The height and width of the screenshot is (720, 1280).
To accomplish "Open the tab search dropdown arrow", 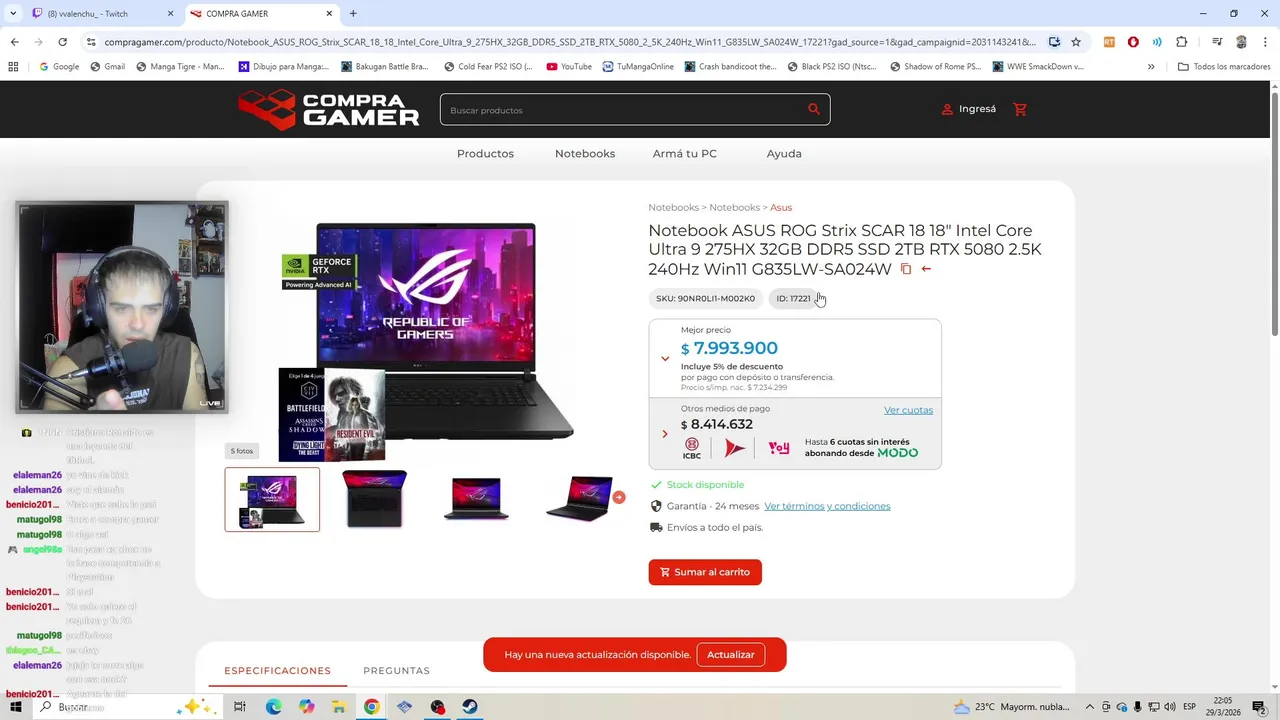I will [13, 14].
